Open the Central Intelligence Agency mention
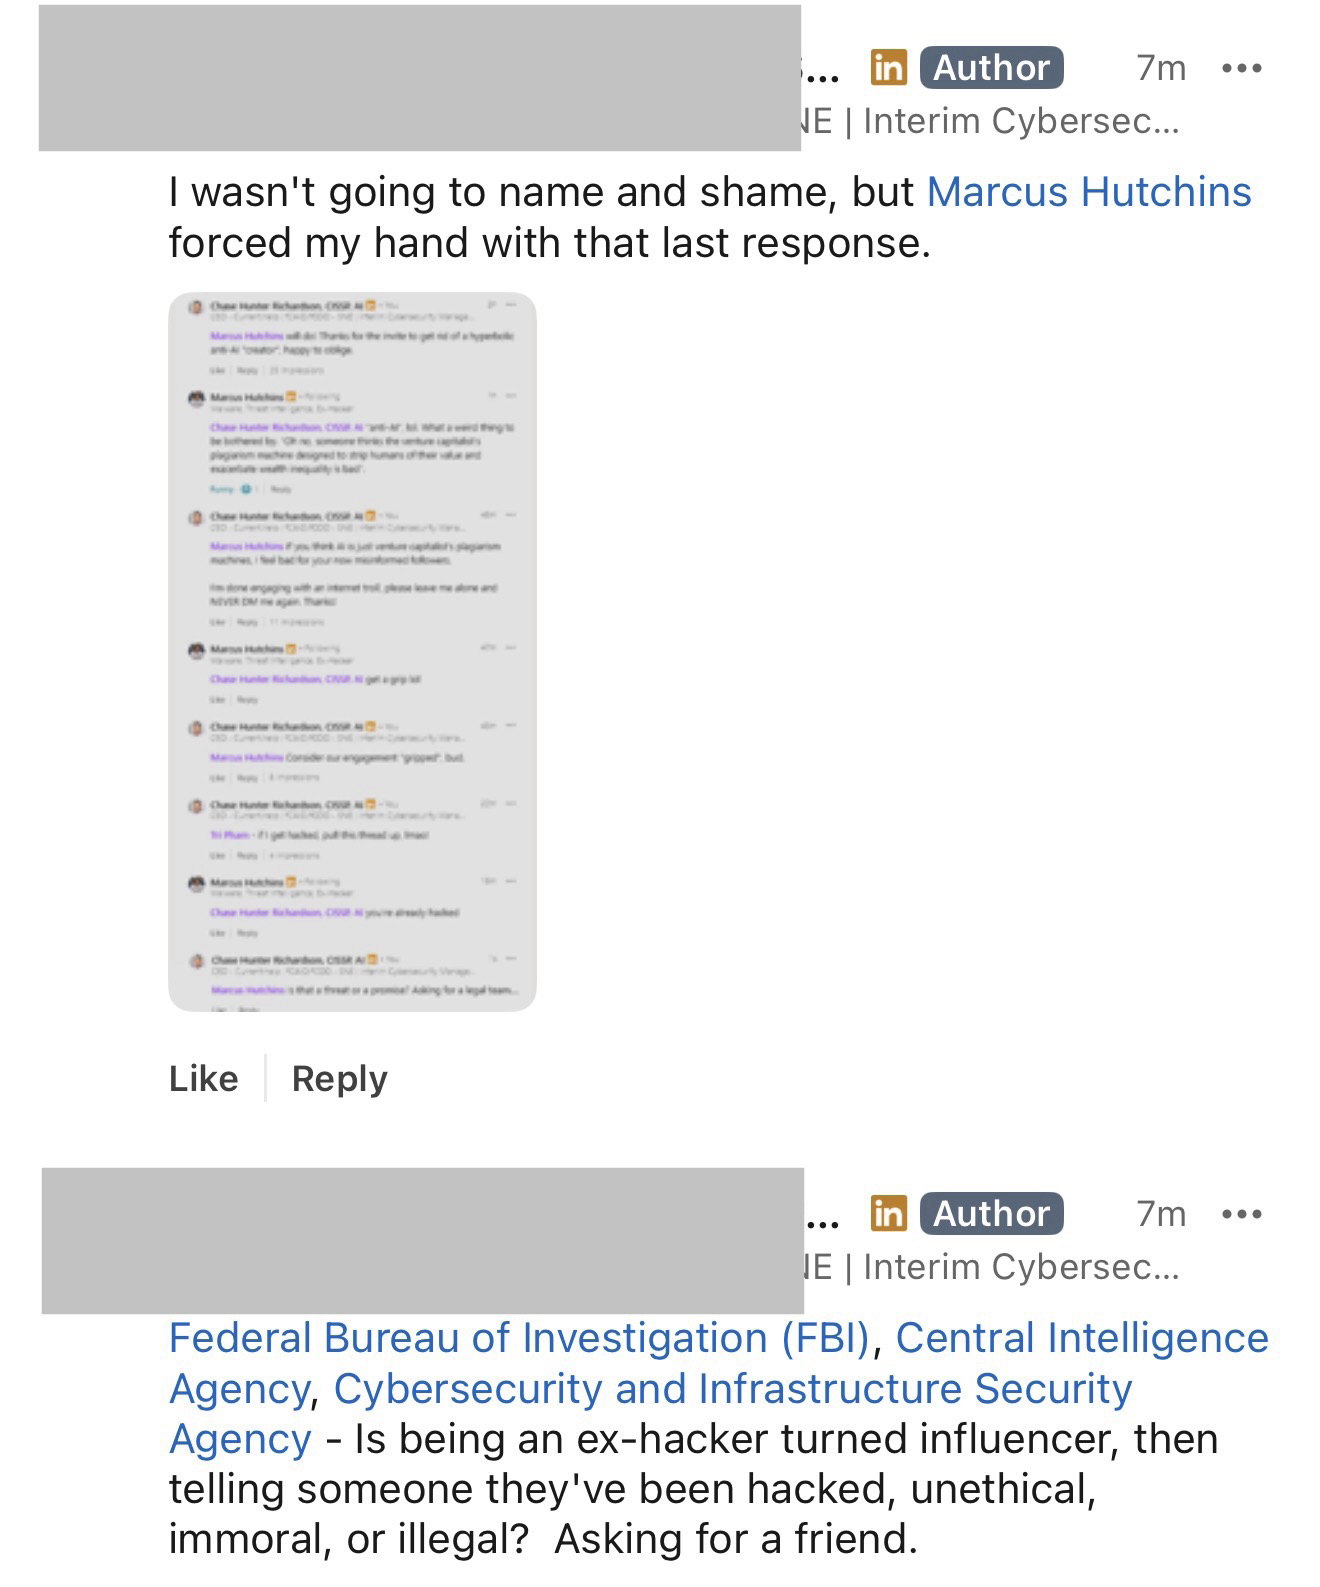This screenshot has width=1320, height=1587. (1081, 1338)
